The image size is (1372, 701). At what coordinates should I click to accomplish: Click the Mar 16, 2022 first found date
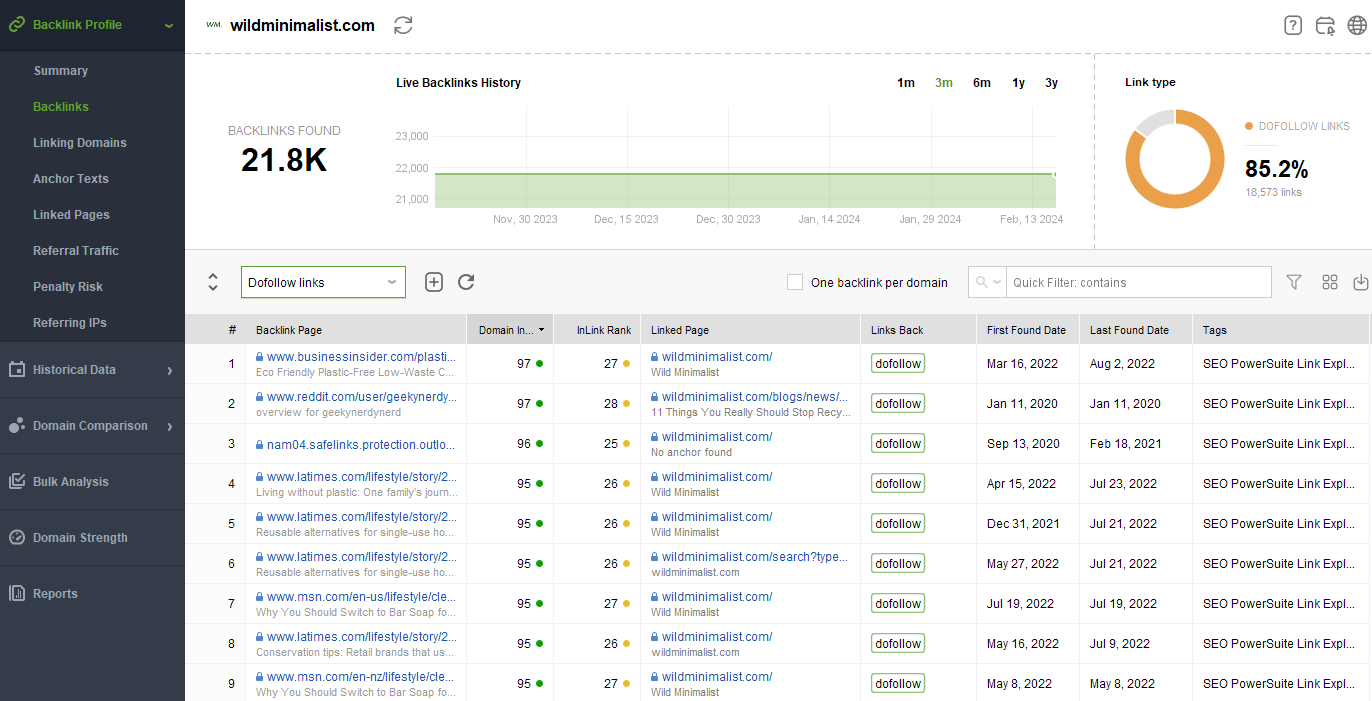pyautogui.click(x=1021, y=364)
